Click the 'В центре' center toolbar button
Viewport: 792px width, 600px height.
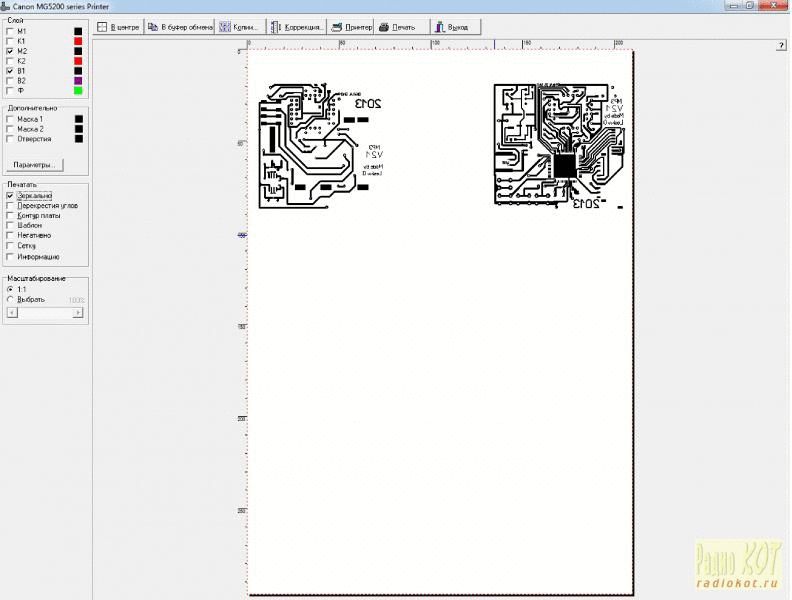coord(119,27)
